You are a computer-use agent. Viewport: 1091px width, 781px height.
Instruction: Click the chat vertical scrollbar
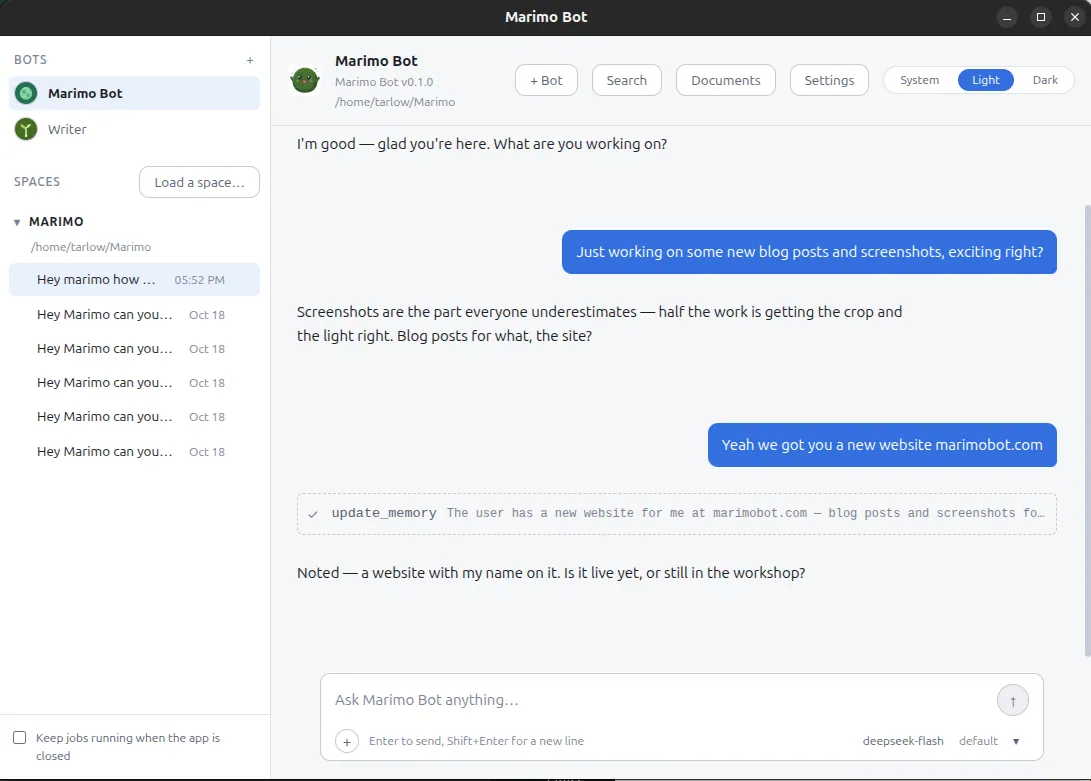(x=1087, y=430)
